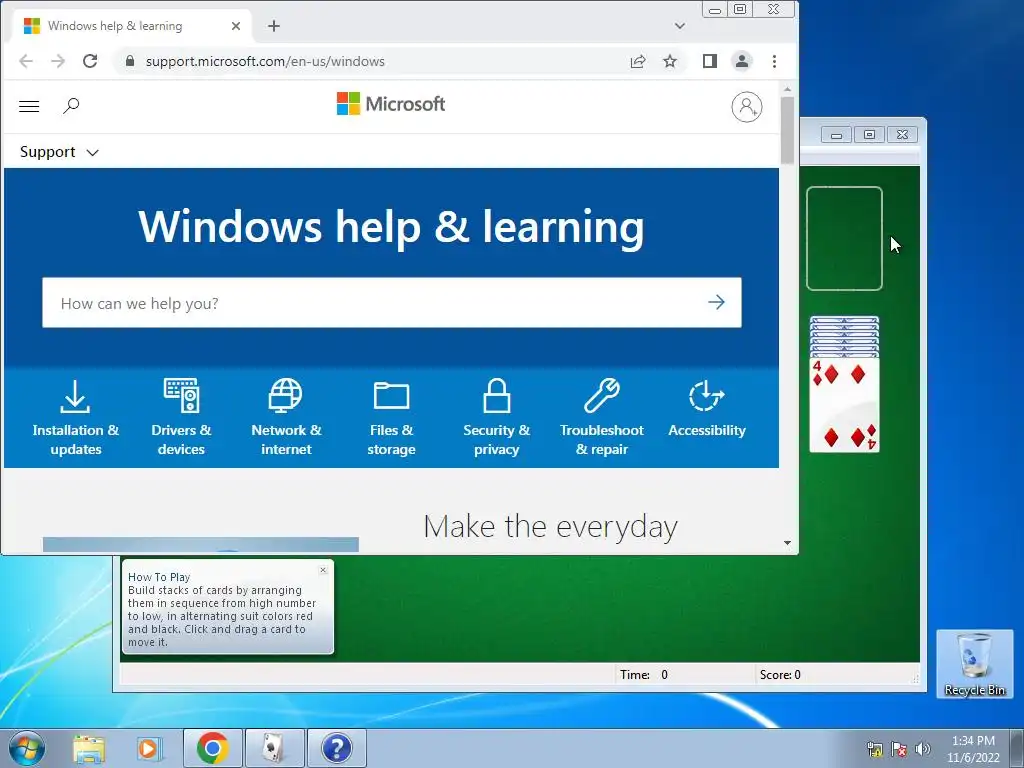Image resolution: width=1024 pixels, height=768 pixels.
Task: Click the vertical scrollbar thumb
Action: tap(787, 130)
